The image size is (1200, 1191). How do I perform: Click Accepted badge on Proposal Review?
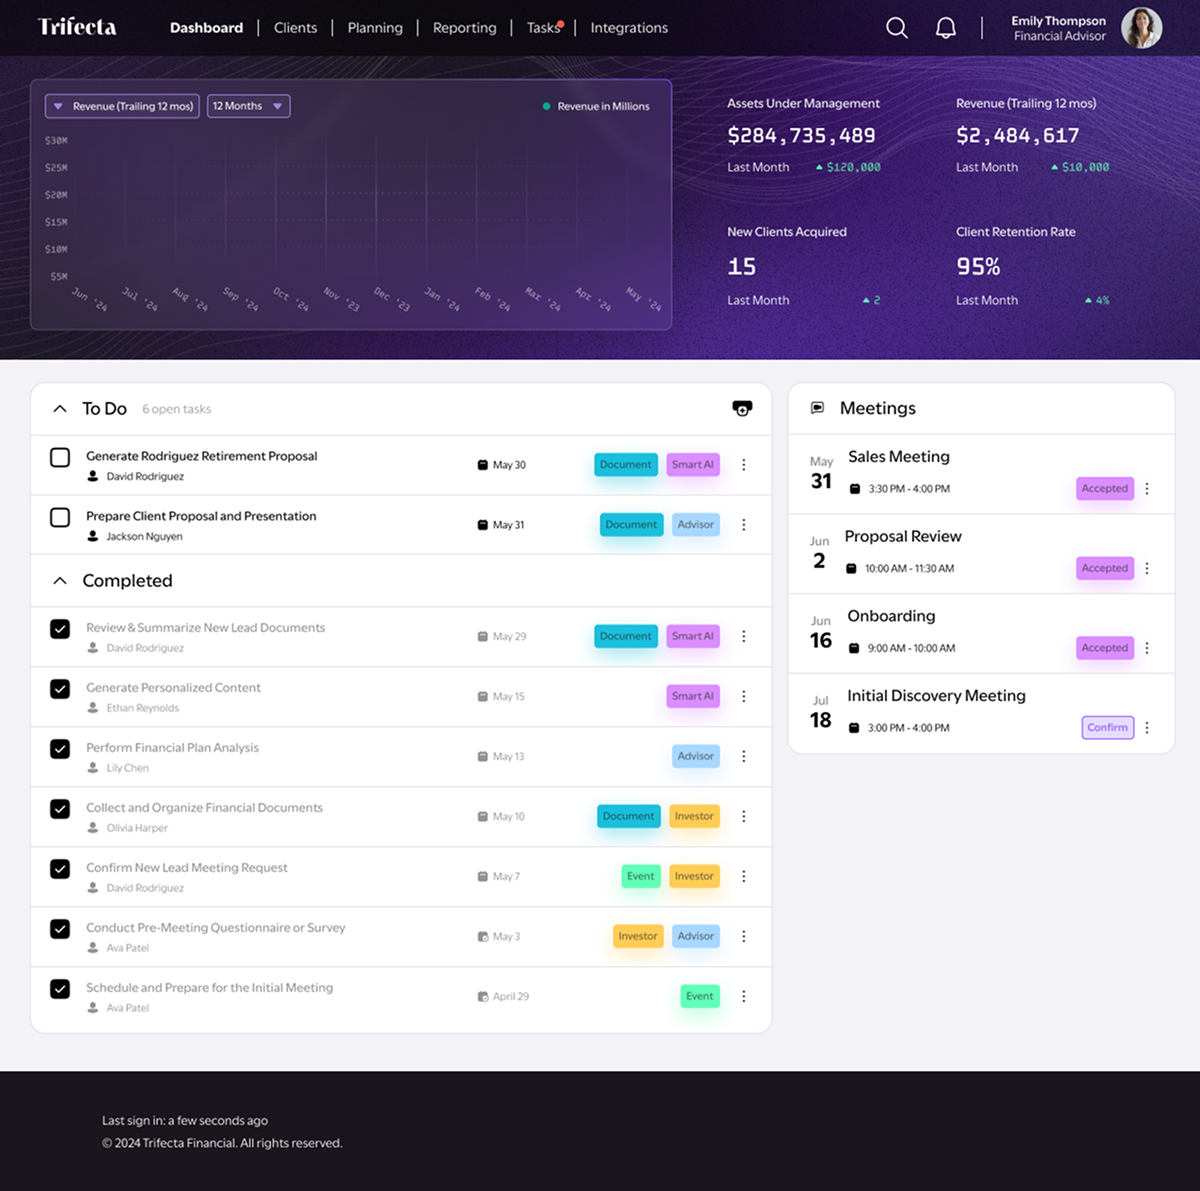pos(1105,568)
